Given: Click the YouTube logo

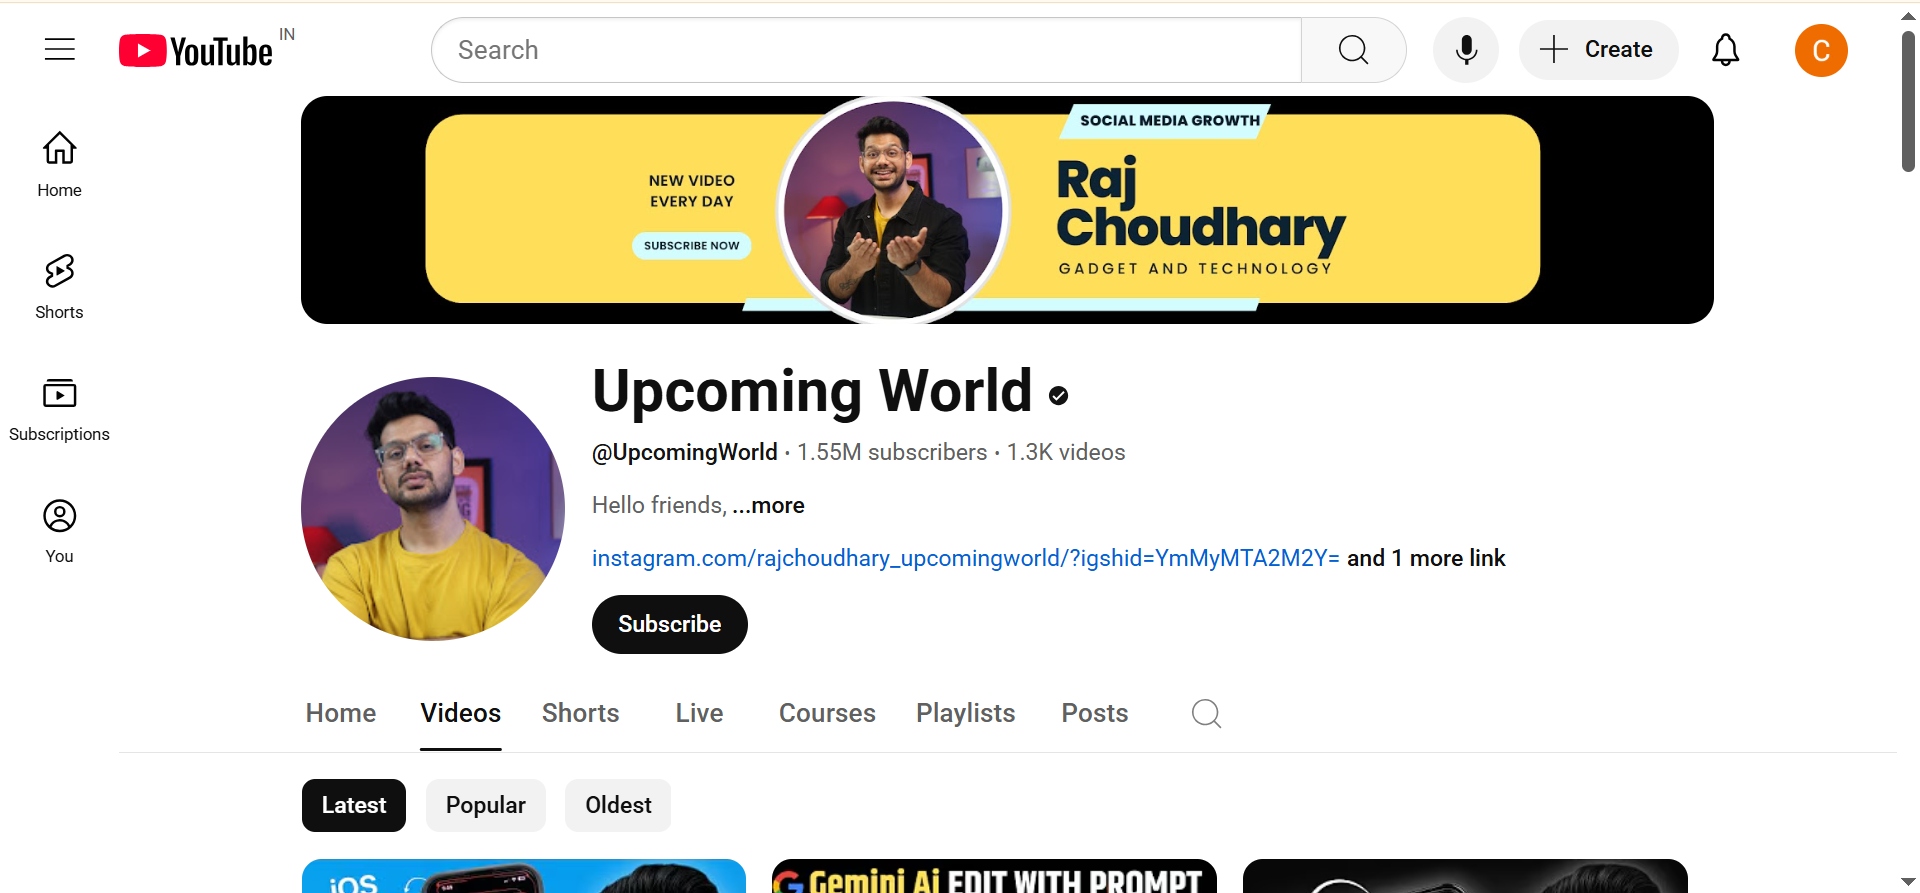Looking at the screenshot, I should pyautogui.click(x=196, y=50).
